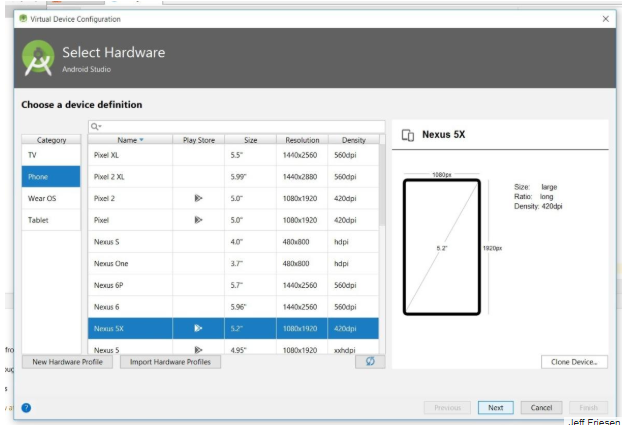Click the Play Store icon in Pixel row

click(x=198, y=219)
